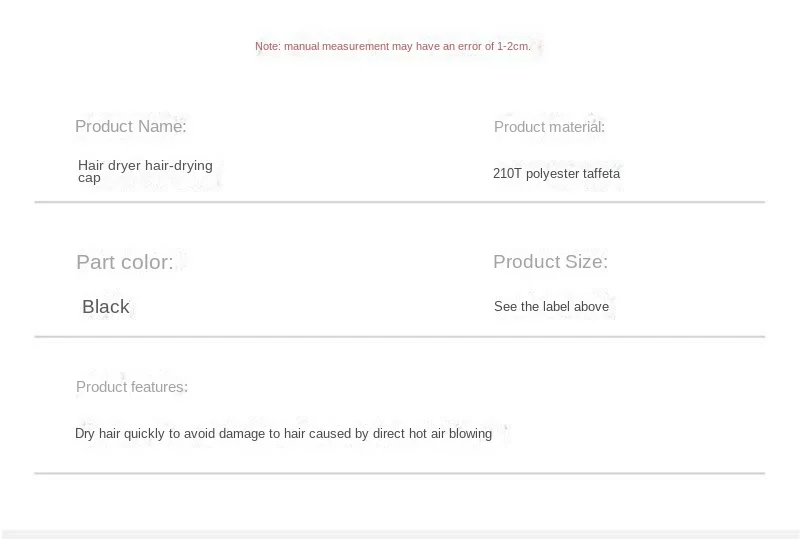Select the 'Black' color value
800x539 pixels.
106,307
